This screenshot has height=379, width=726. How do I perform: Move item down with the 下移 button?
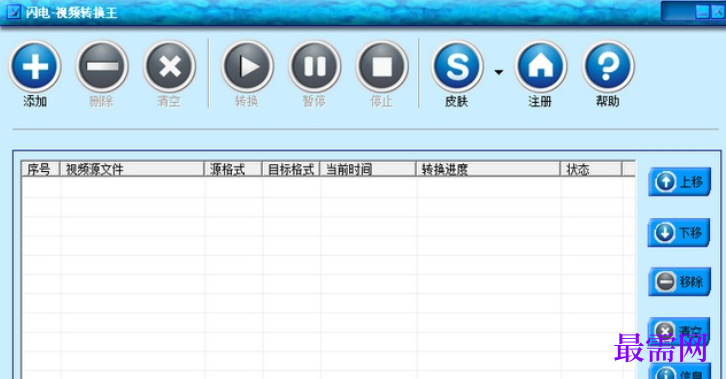(679, 232)
